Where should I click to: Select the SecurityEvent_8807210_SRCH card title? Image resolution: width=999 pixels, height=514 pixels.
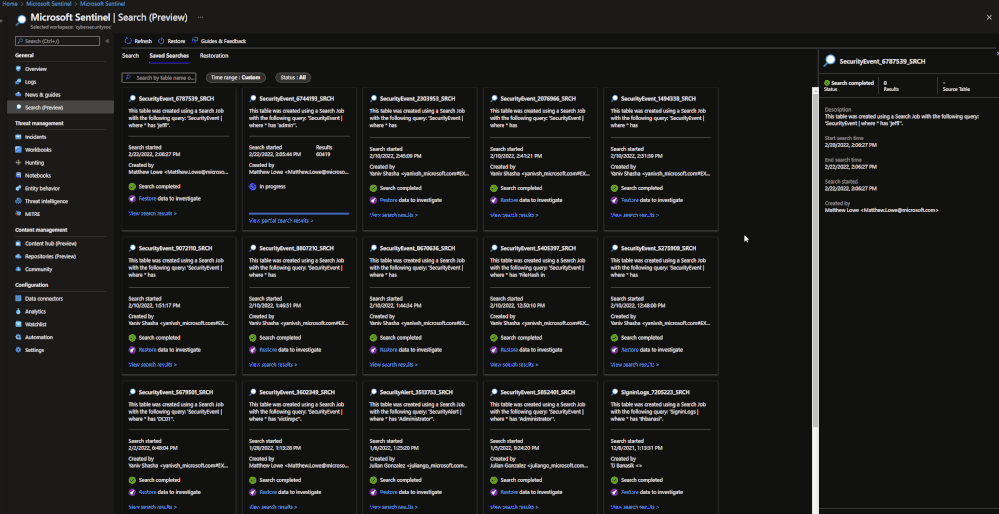pos(296,248)
